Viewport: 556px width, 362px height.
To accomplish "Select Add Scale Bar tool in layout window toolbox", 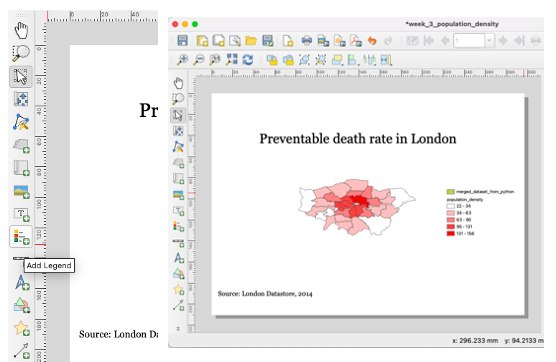I will [178, 243].
